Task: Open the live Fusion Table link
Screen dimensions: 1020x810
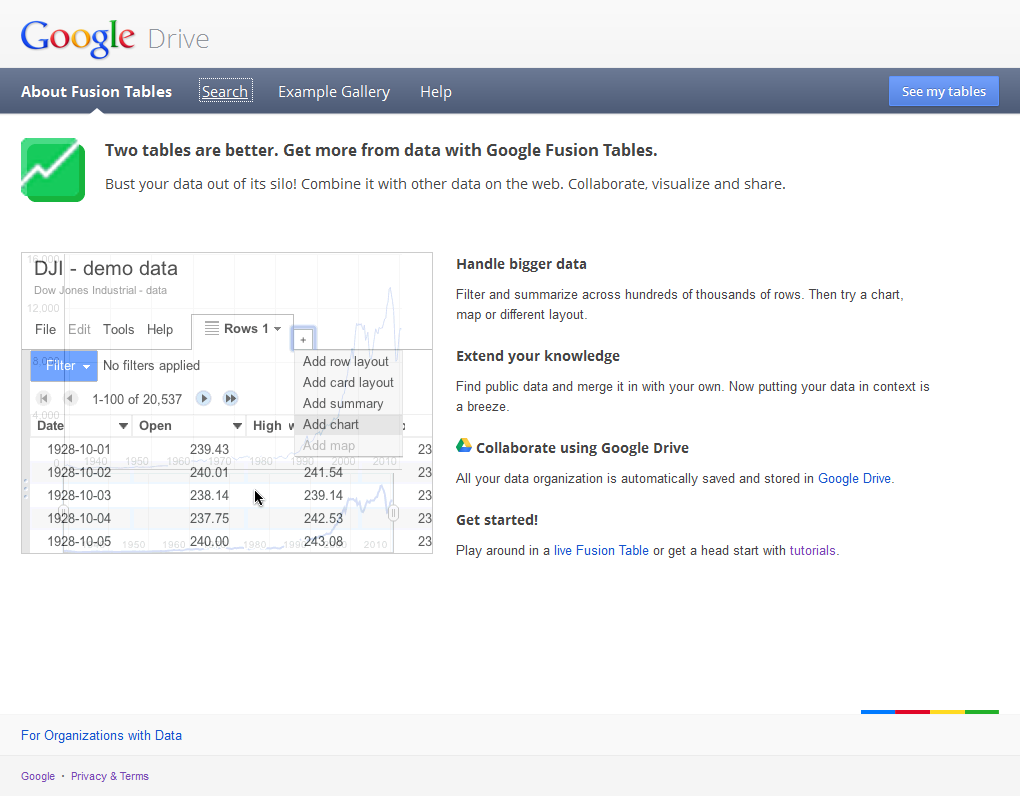Action: tap(601, 550)
